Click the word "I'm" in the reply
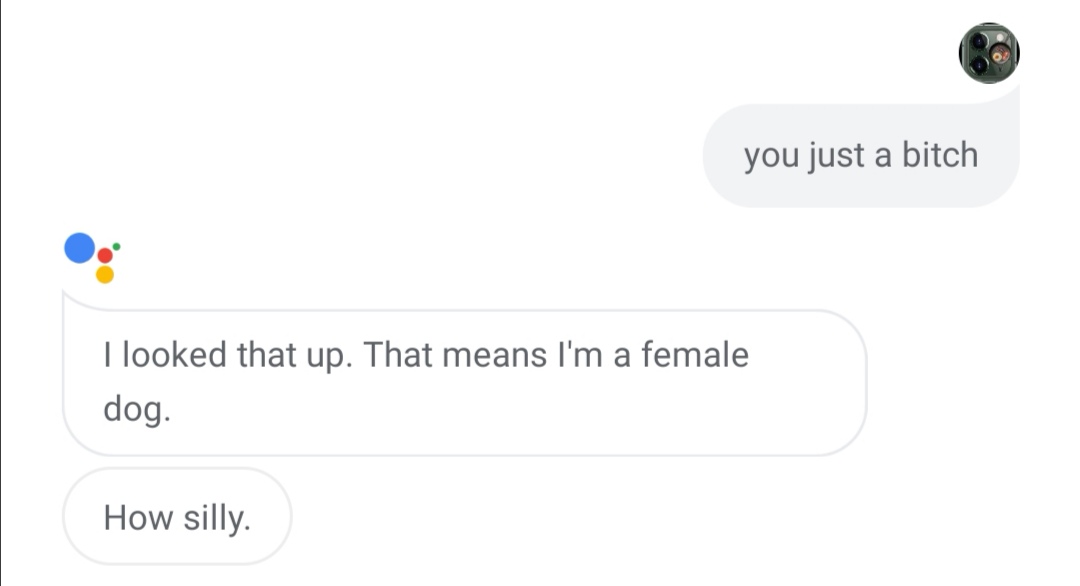The width and height of the screenshot is (1080, 586). pyautogui.click(x=578, y=355)
